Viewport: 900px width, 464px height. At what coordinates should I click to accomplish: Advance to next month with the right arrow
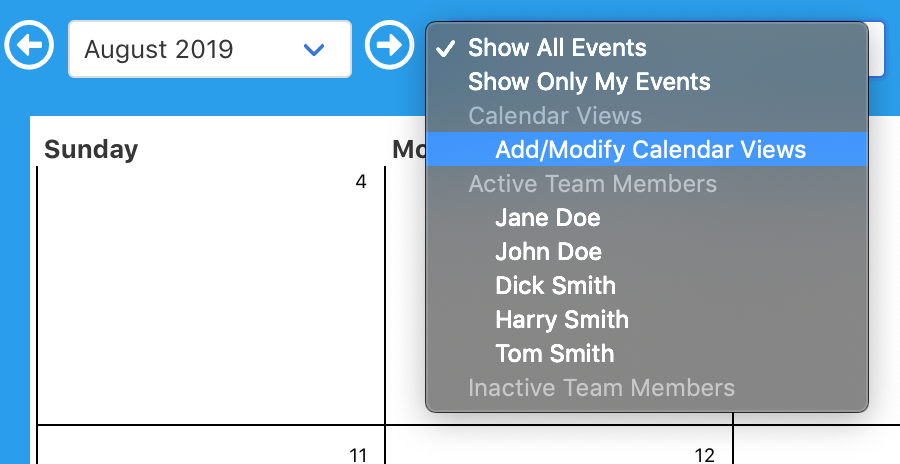388,47
